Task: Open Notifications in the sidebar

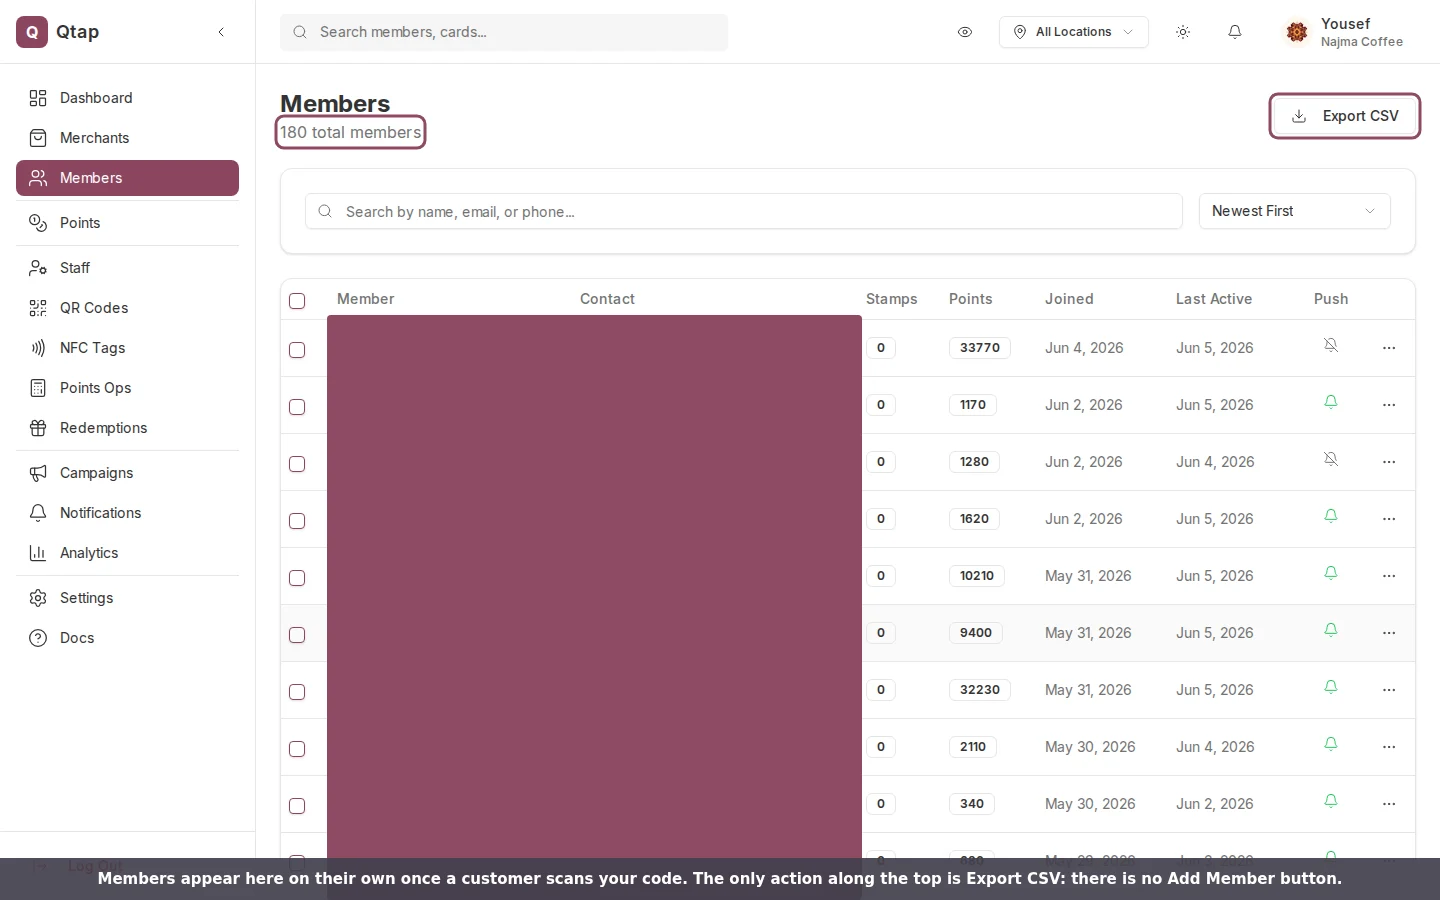Action: point(127,513)
